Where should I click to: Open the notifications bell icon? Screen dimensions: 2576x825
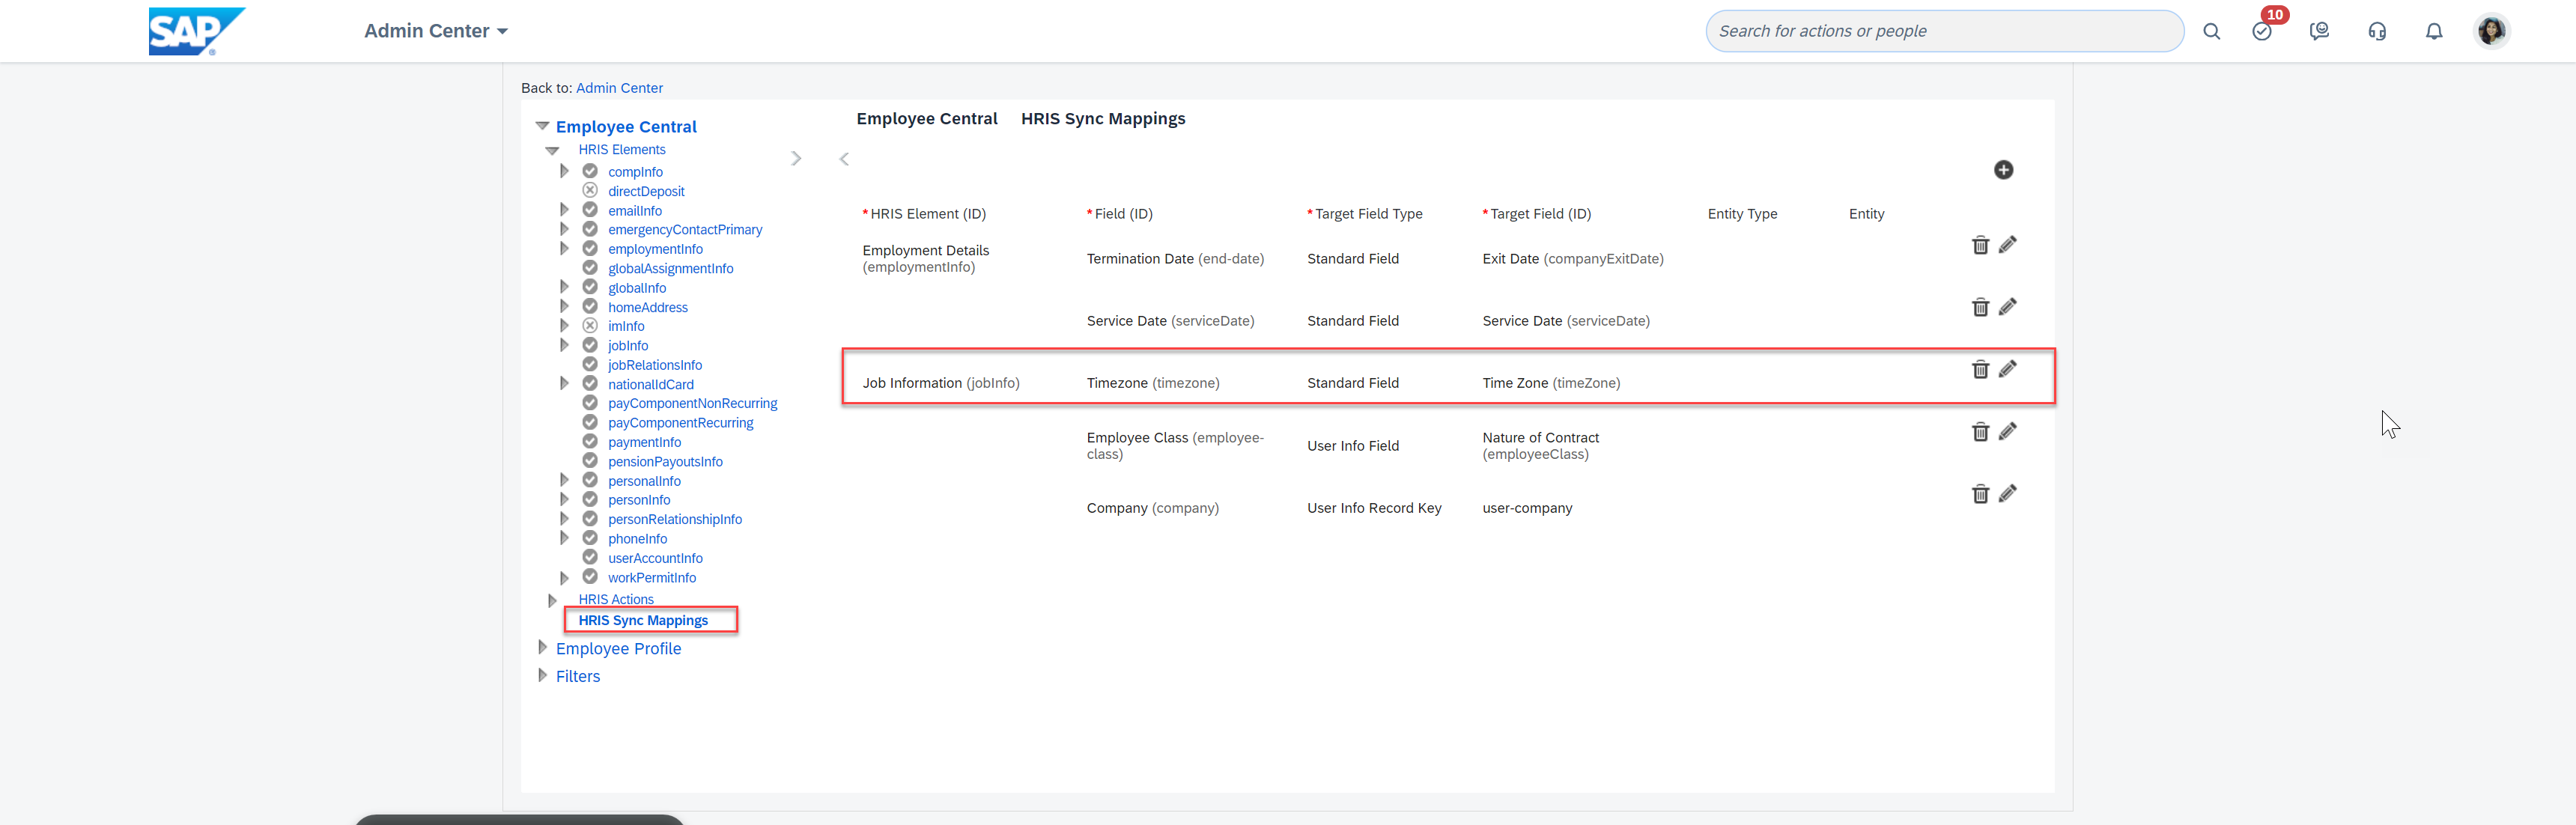[x=2434, y=31]
